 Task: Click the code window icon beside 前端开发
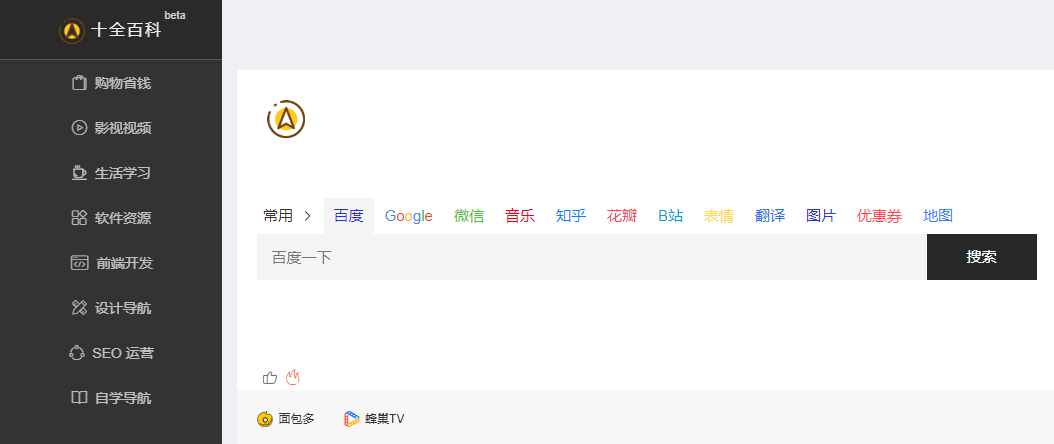coord(79,263)
